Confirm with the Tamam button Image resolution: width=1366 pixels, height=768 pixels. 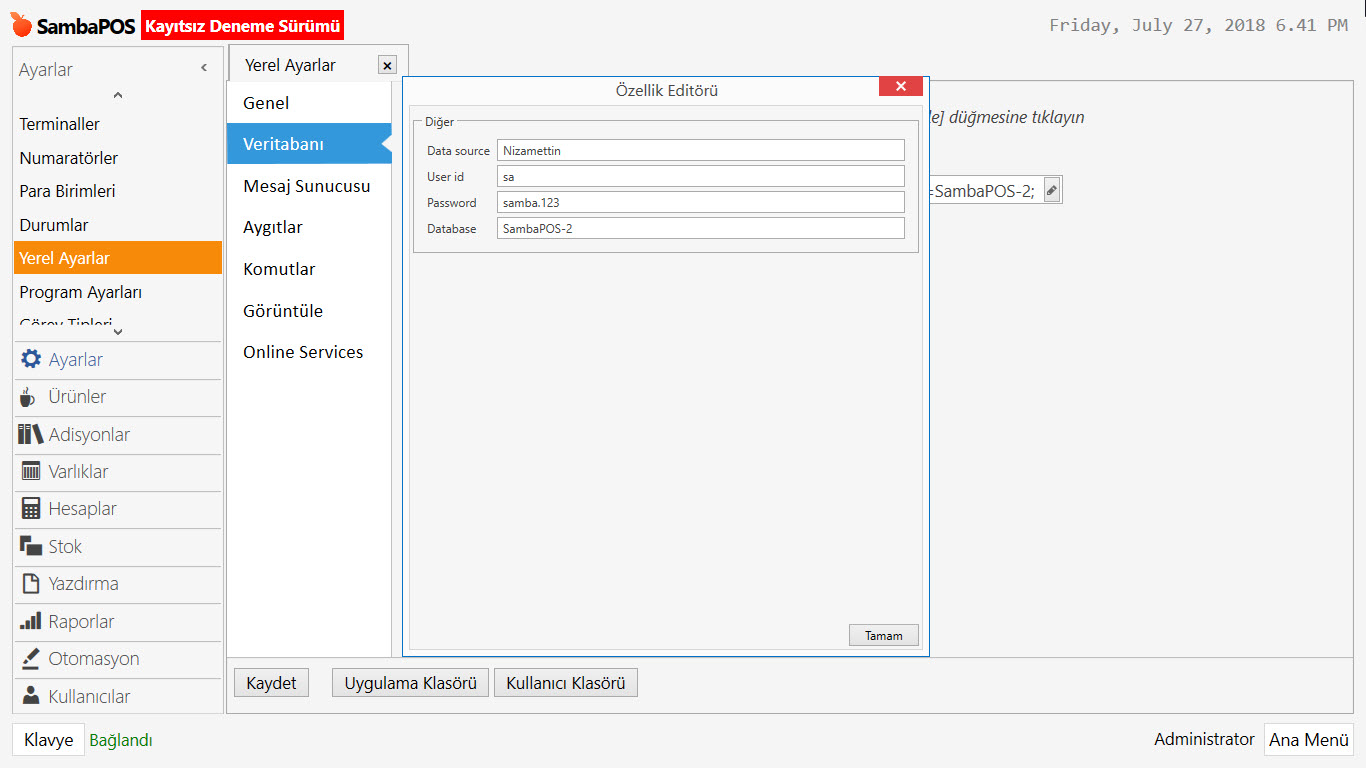[x=883, y=635]
